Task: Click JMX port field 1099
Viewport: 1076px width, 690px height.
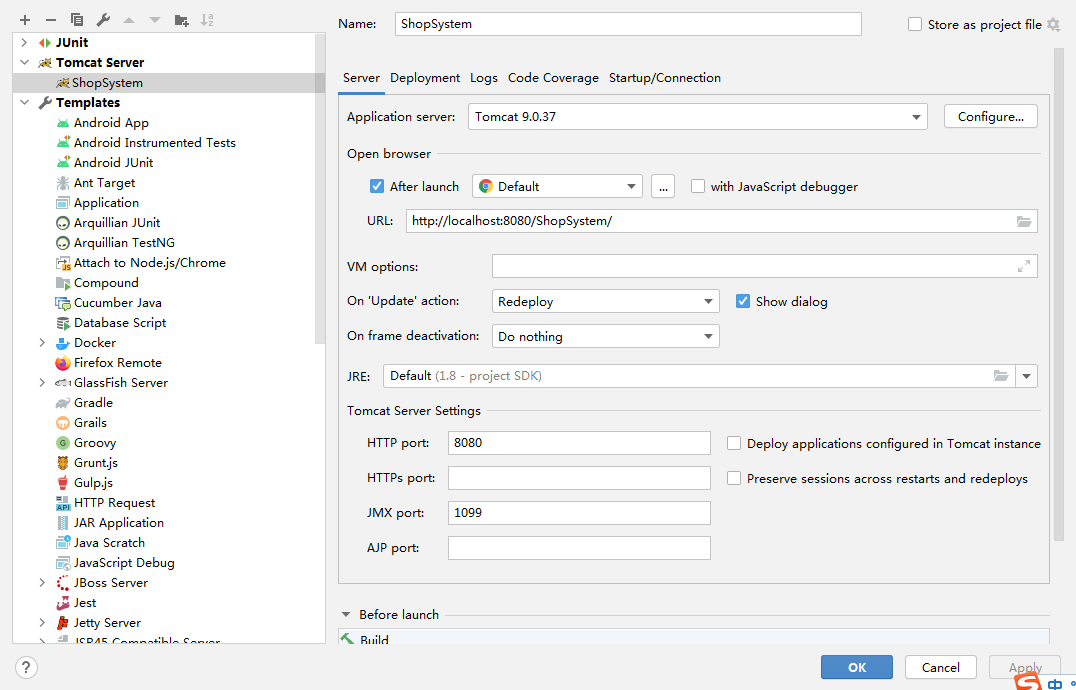Action: click(x=579, y=513)
